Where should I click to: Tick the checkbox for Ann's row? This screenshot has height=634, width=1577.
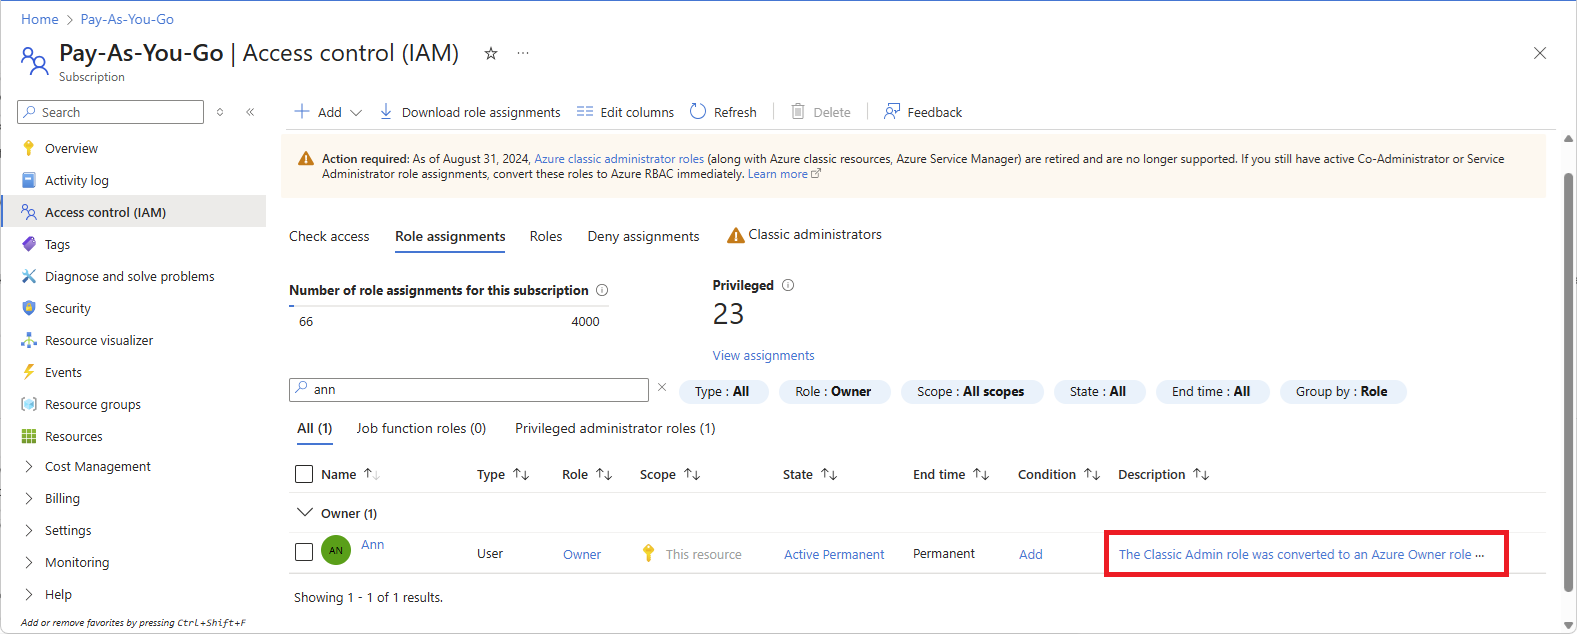click(304, 552)
